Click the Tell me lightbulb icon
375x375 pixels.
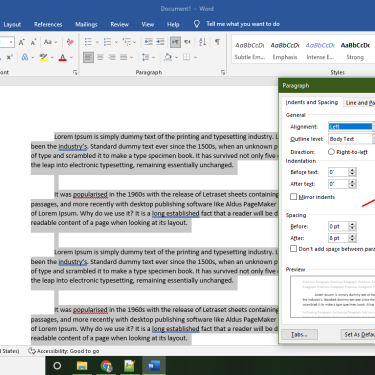point(197,24)
